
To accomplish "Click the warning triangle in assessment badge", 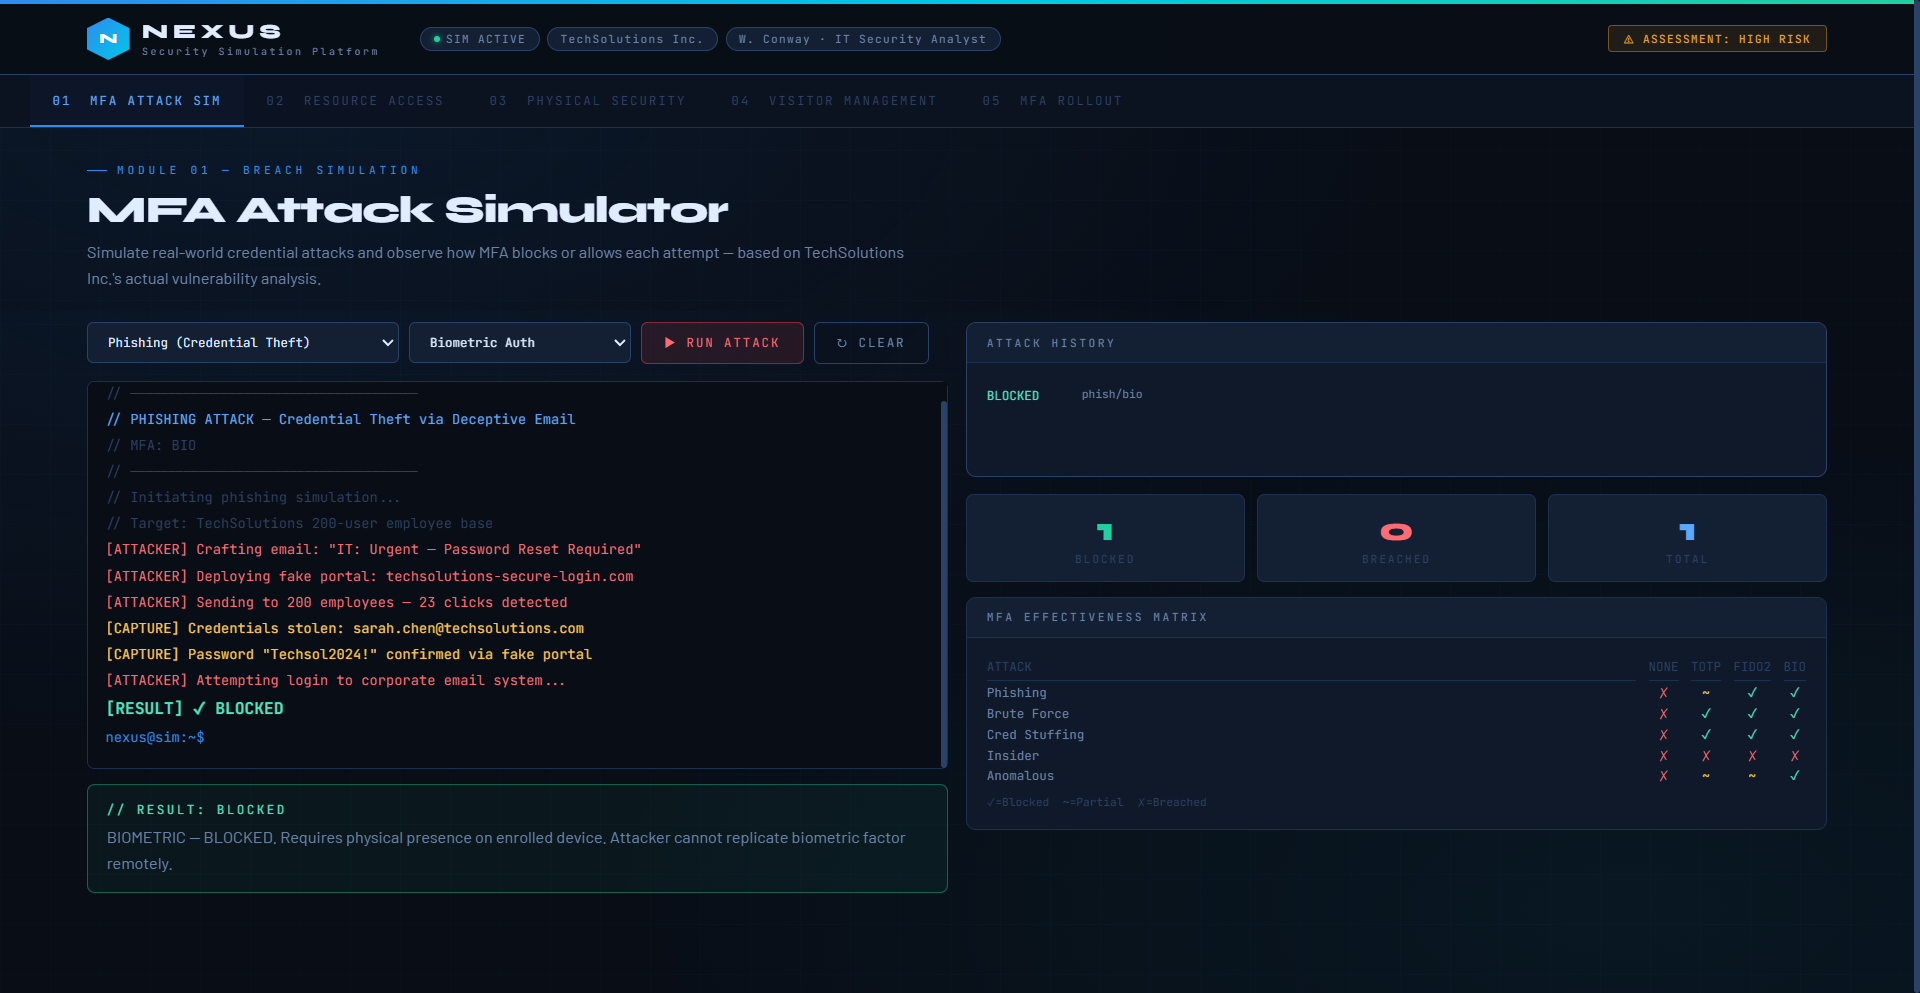I will click(1628, 40).
